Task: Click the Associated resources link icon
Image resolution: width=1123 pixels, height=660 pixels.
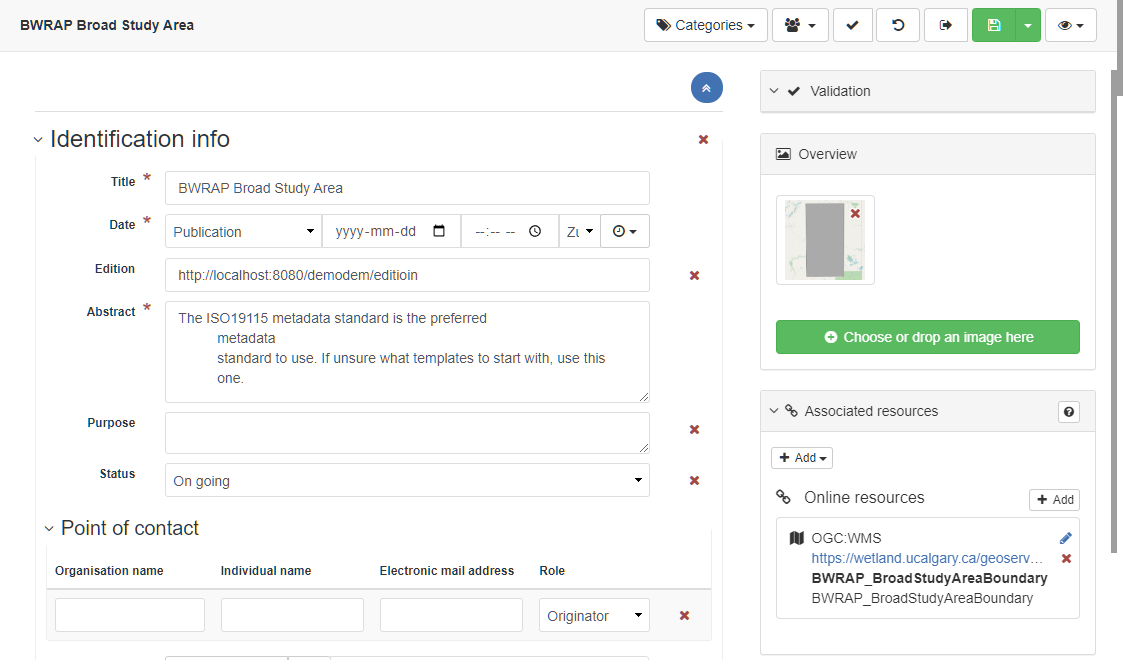Action: click(x=791, y=410)
